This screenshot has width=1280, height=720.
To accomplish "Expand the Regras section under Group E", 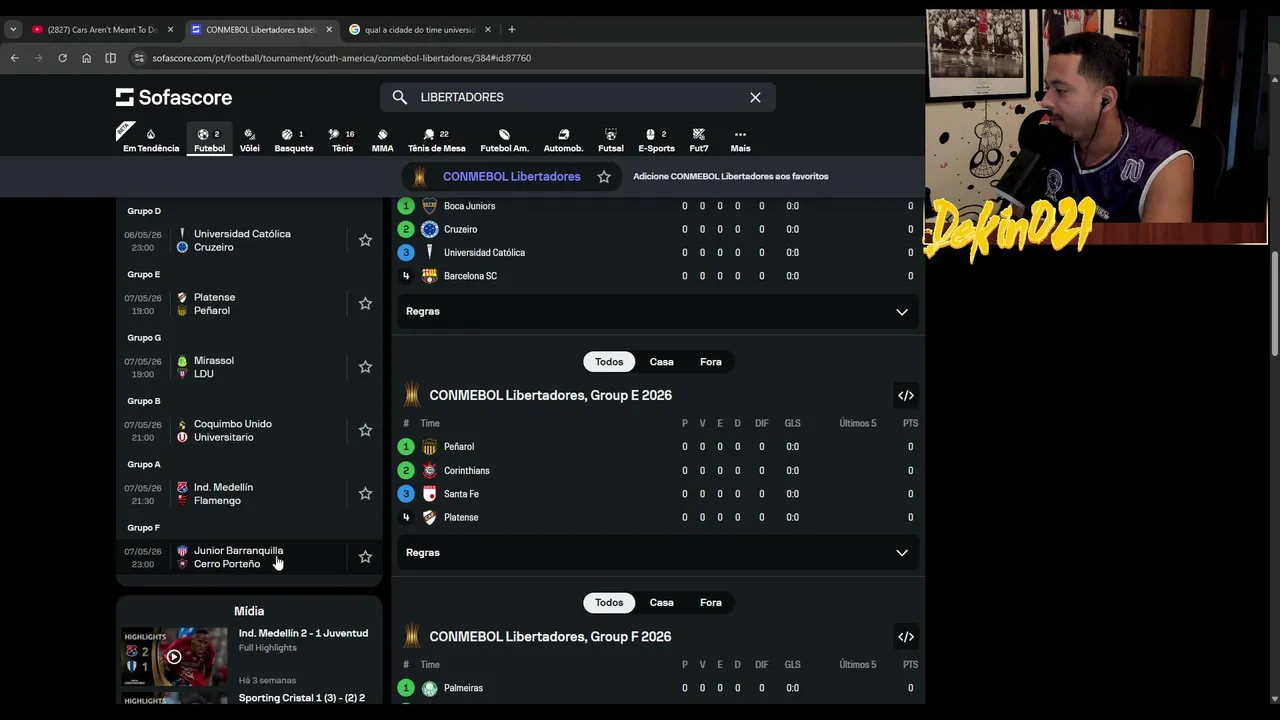I will pos(657,552).
